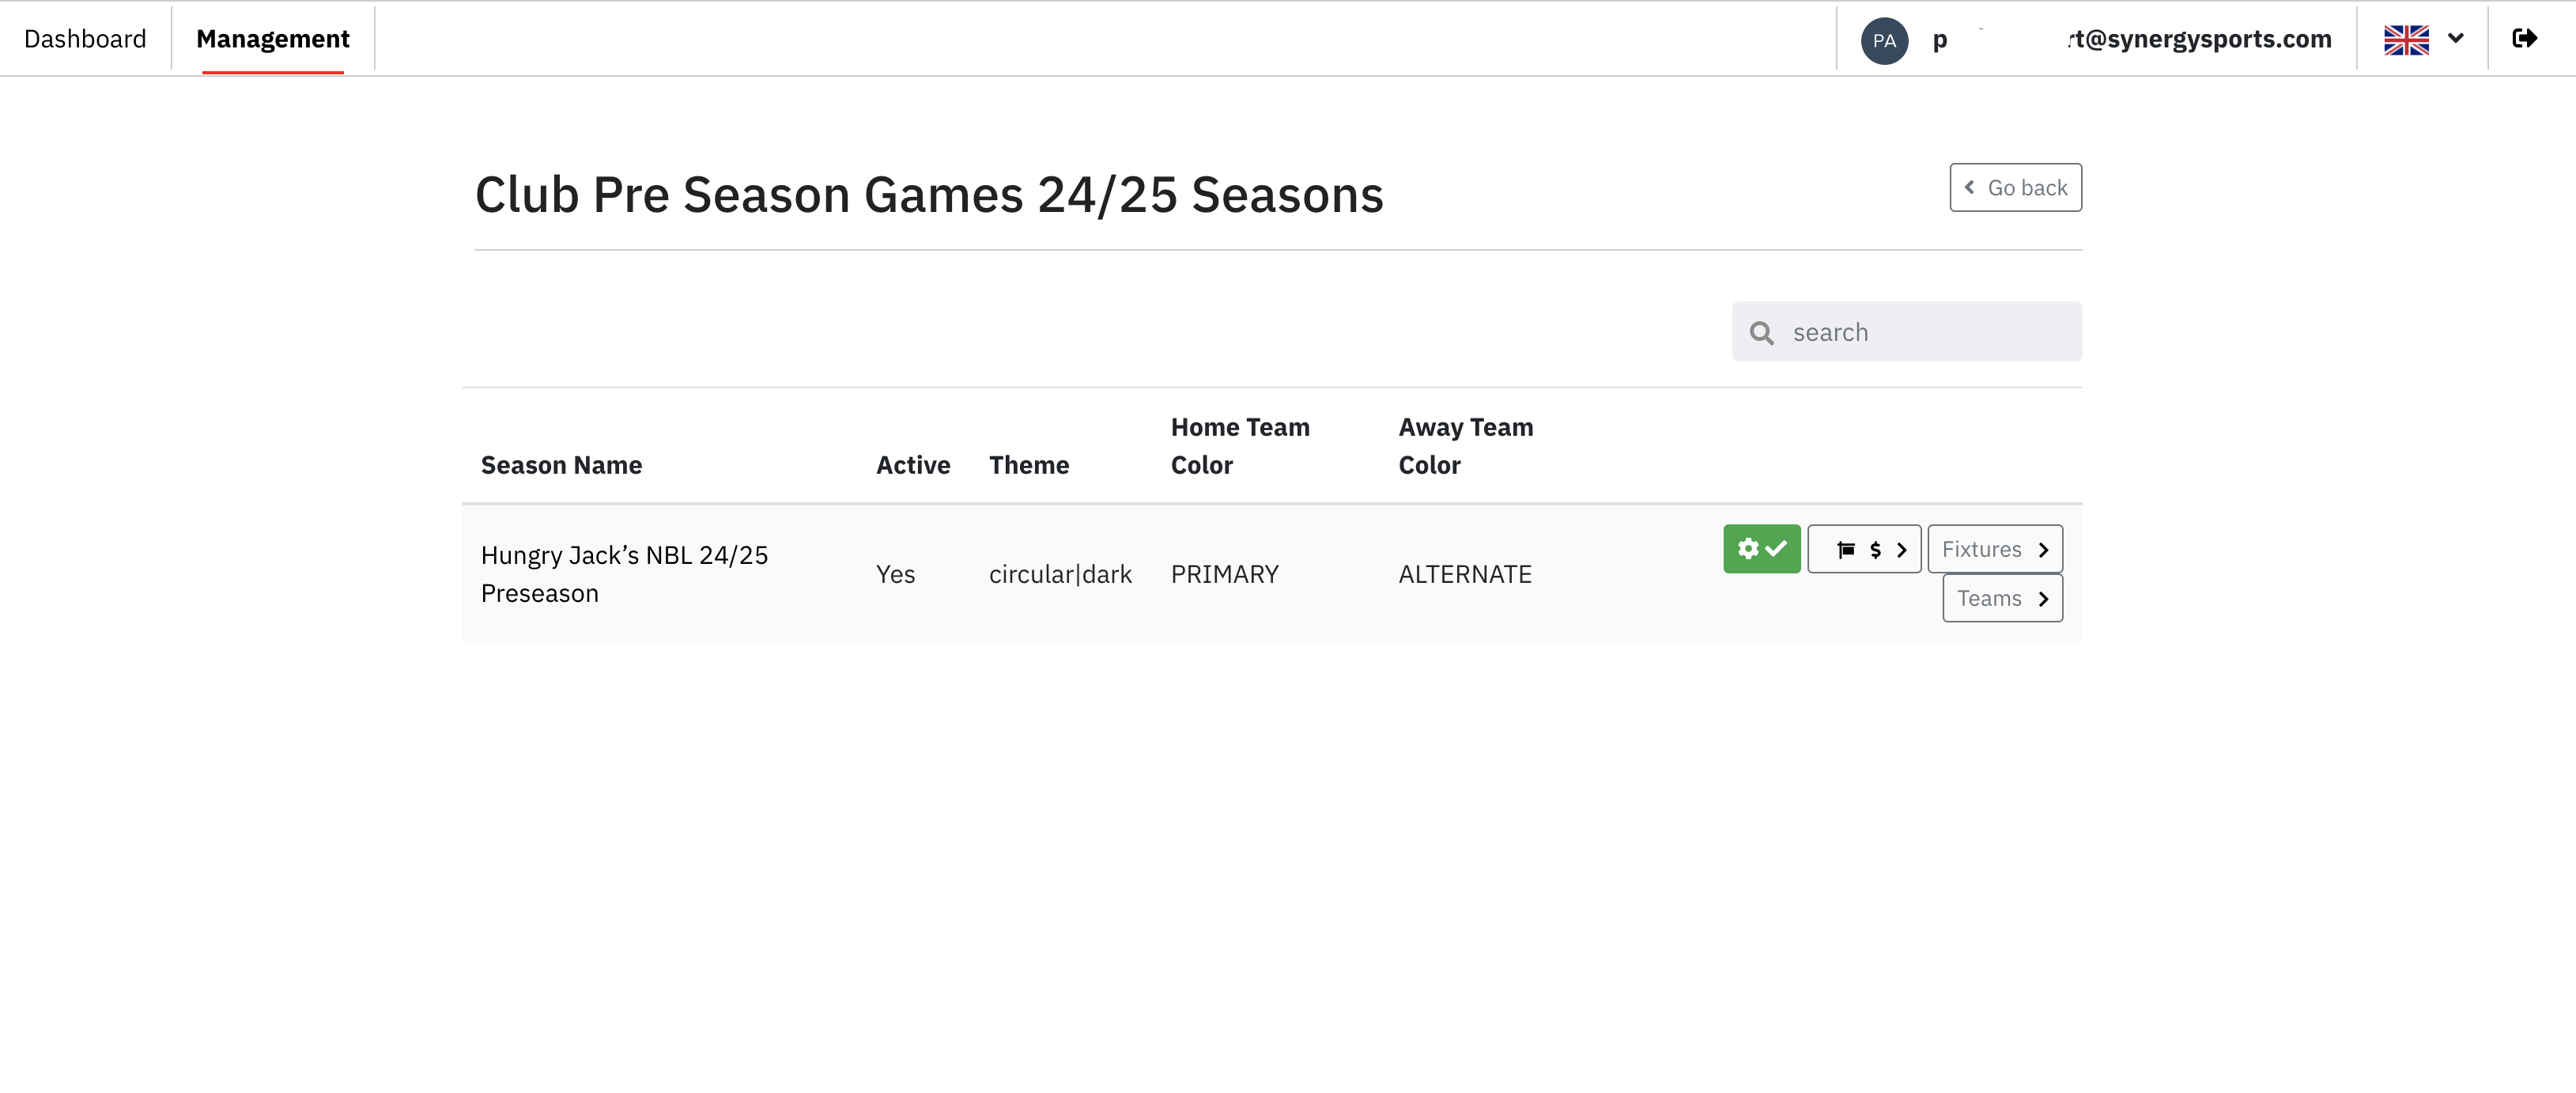
Task: Click the magnifying glass search icon
Action: [x=1762, y=333]
